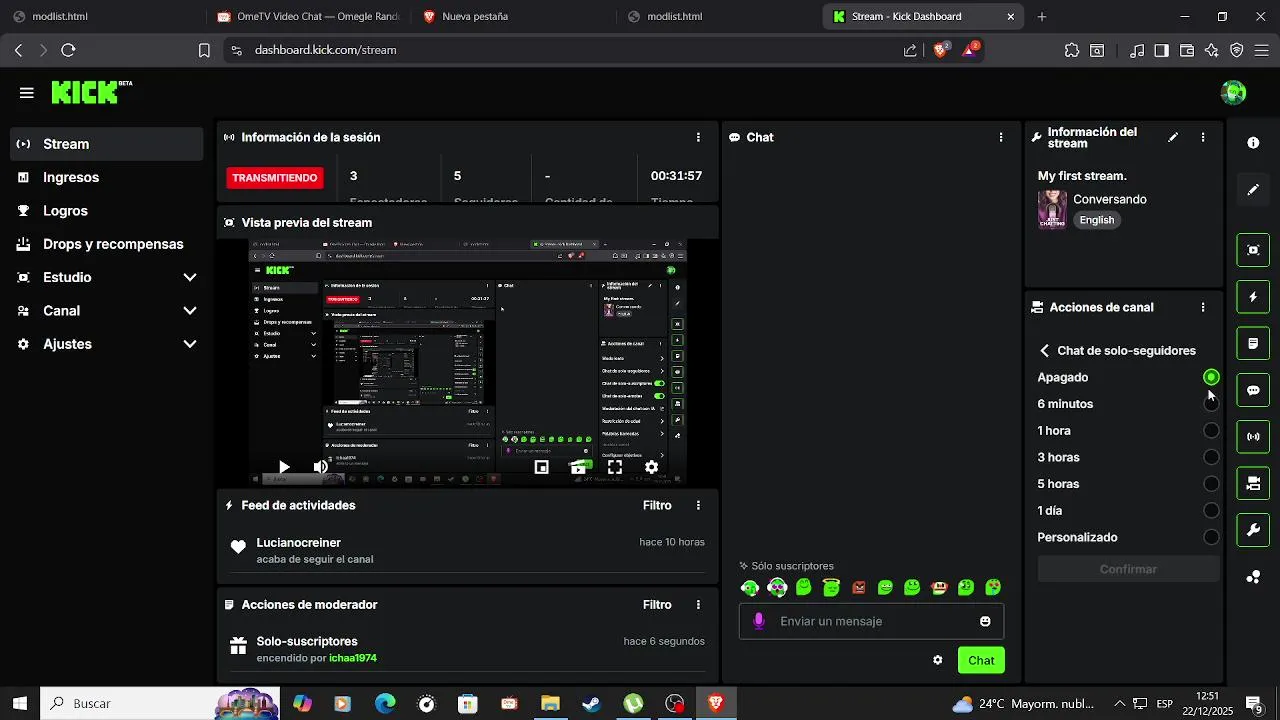Click the three-dots cluster icon at sidebar bottom

click(x=1253, y=577)
